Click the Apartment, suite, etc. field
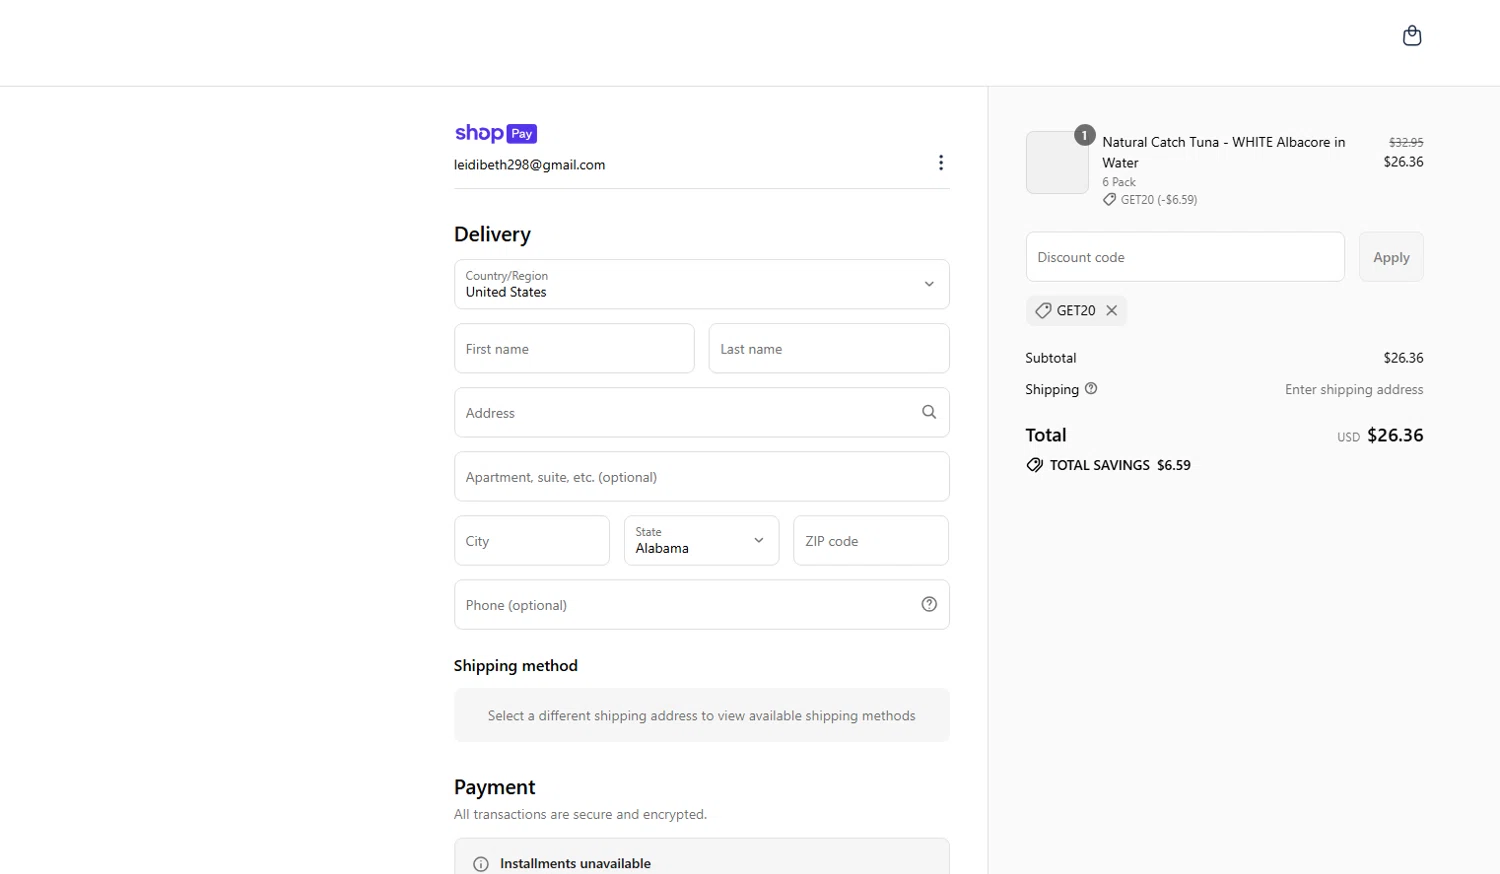Image resolution: width=1500 pixels, height=874 pixels. coord(701,476)
